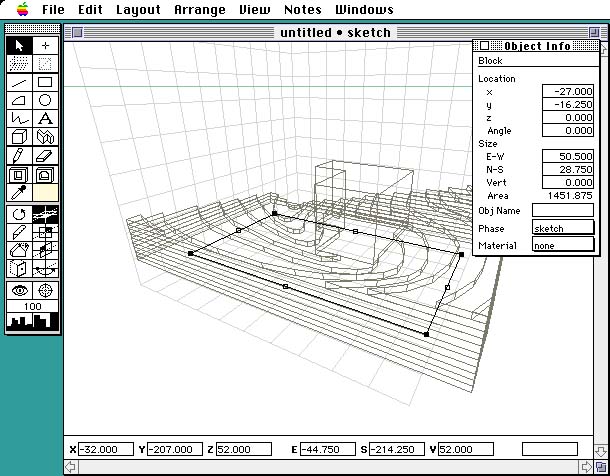The image size is (610, 476).
Task: Close the Object Info palette
Action: [484, 45]
